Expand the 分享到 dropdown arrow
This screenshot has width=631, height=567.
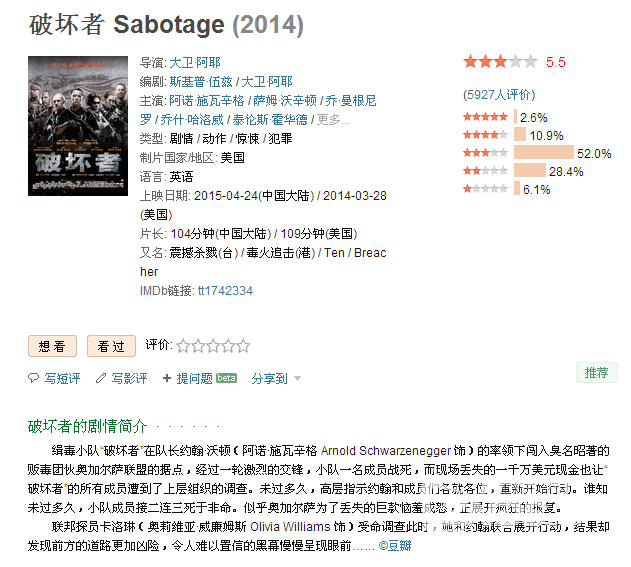click(297, 378)
